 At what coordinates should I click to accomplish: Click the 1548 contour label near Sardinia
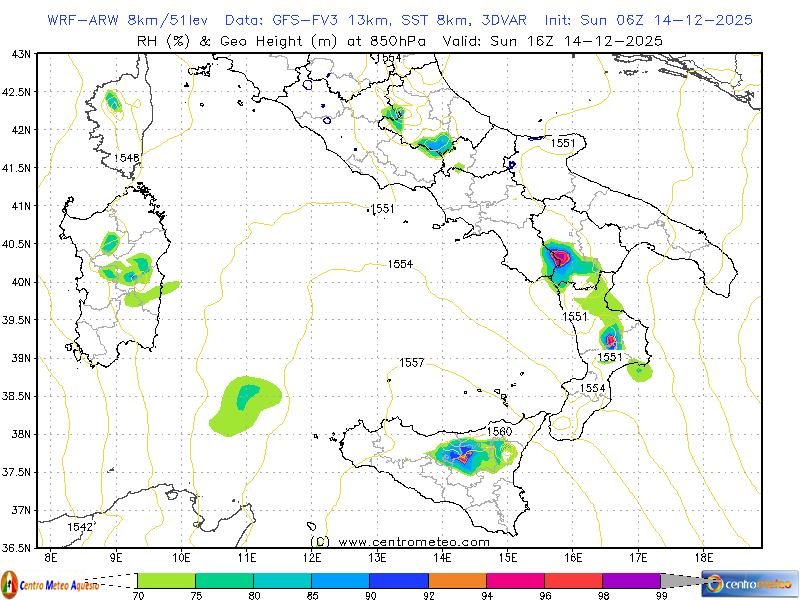(x=126, y=158)
